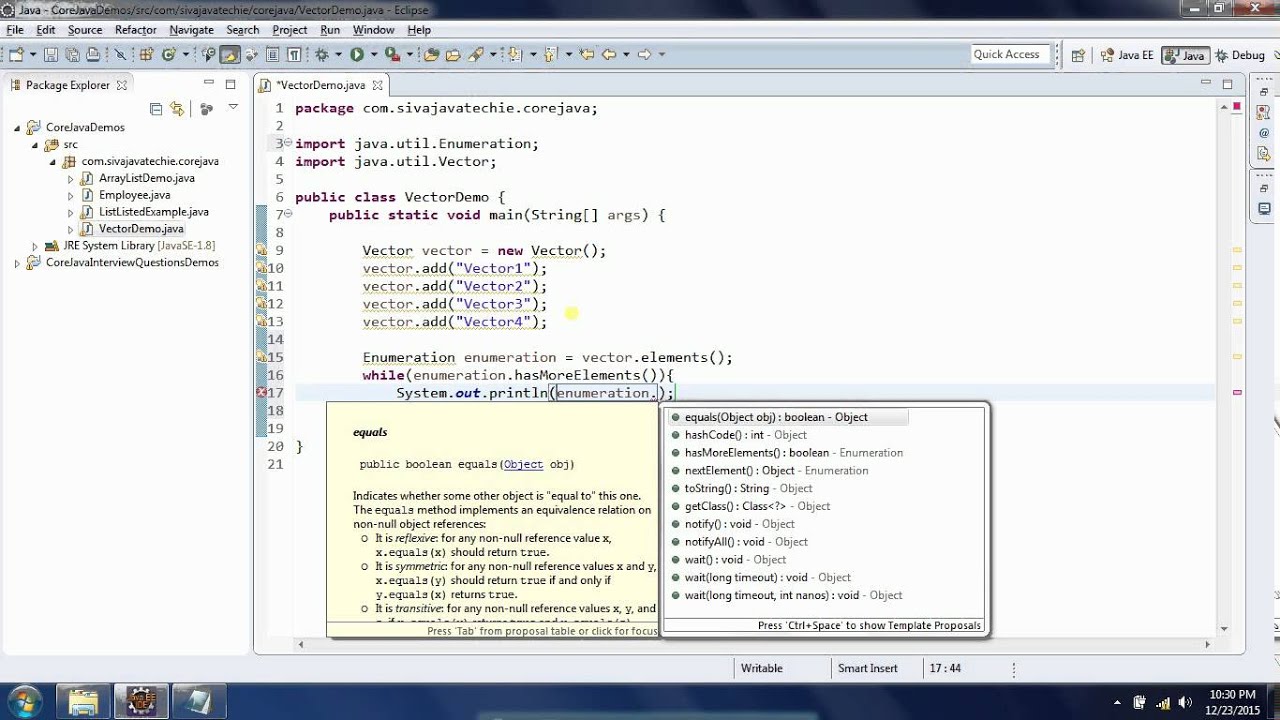This screenshot has height=720, width=1280.
Task: Toggle Mark Occurrences highlighter button
Action: click(x=229, y=55)
